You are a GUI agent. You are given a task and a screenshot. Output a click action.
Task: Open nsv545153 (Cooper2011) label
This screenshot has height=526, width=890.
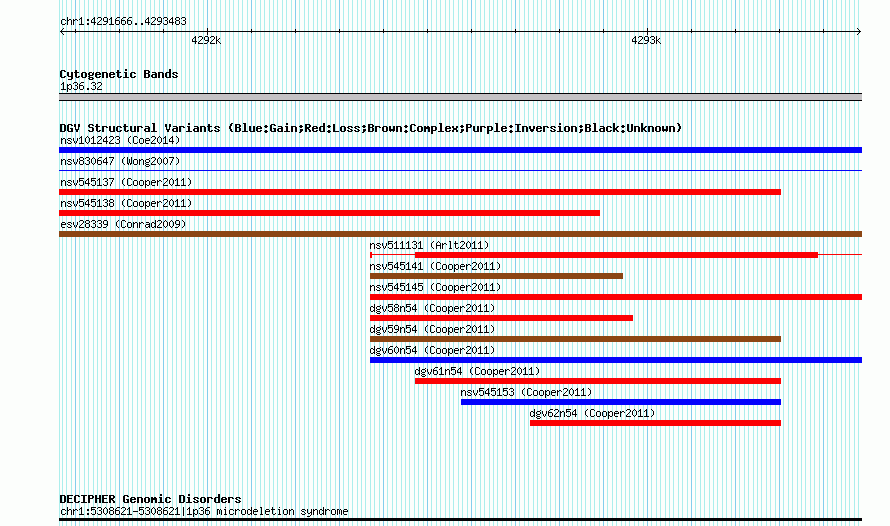pos(526,392)
